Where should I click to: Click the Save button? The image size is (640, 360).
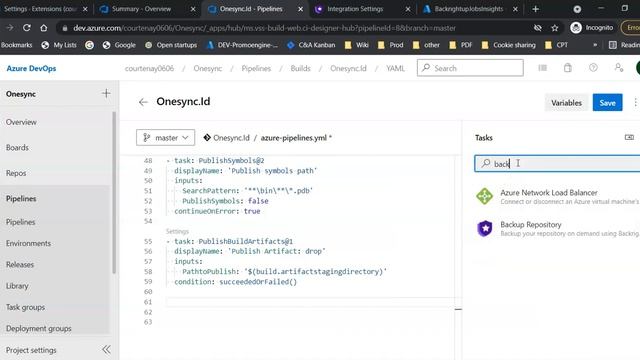coord(607,102)
